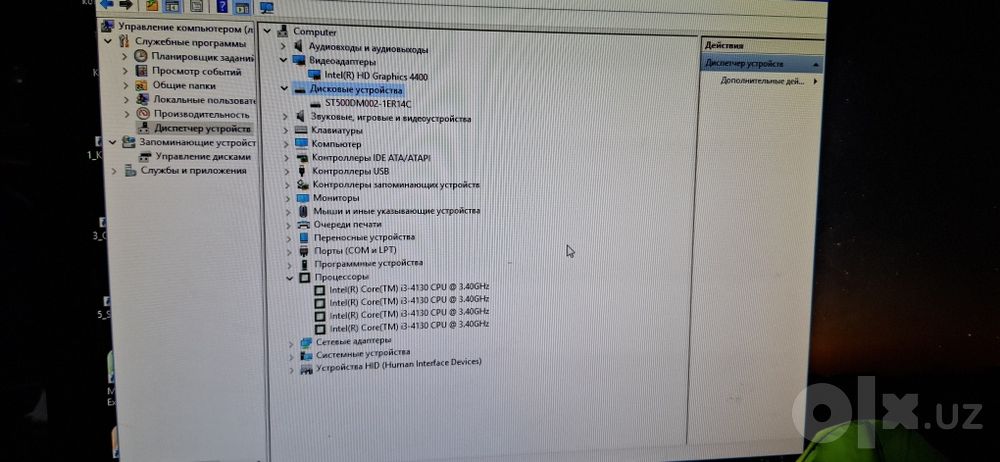Click the Производительность icon
The image size is (1000, 462).
tap(143, 114)
